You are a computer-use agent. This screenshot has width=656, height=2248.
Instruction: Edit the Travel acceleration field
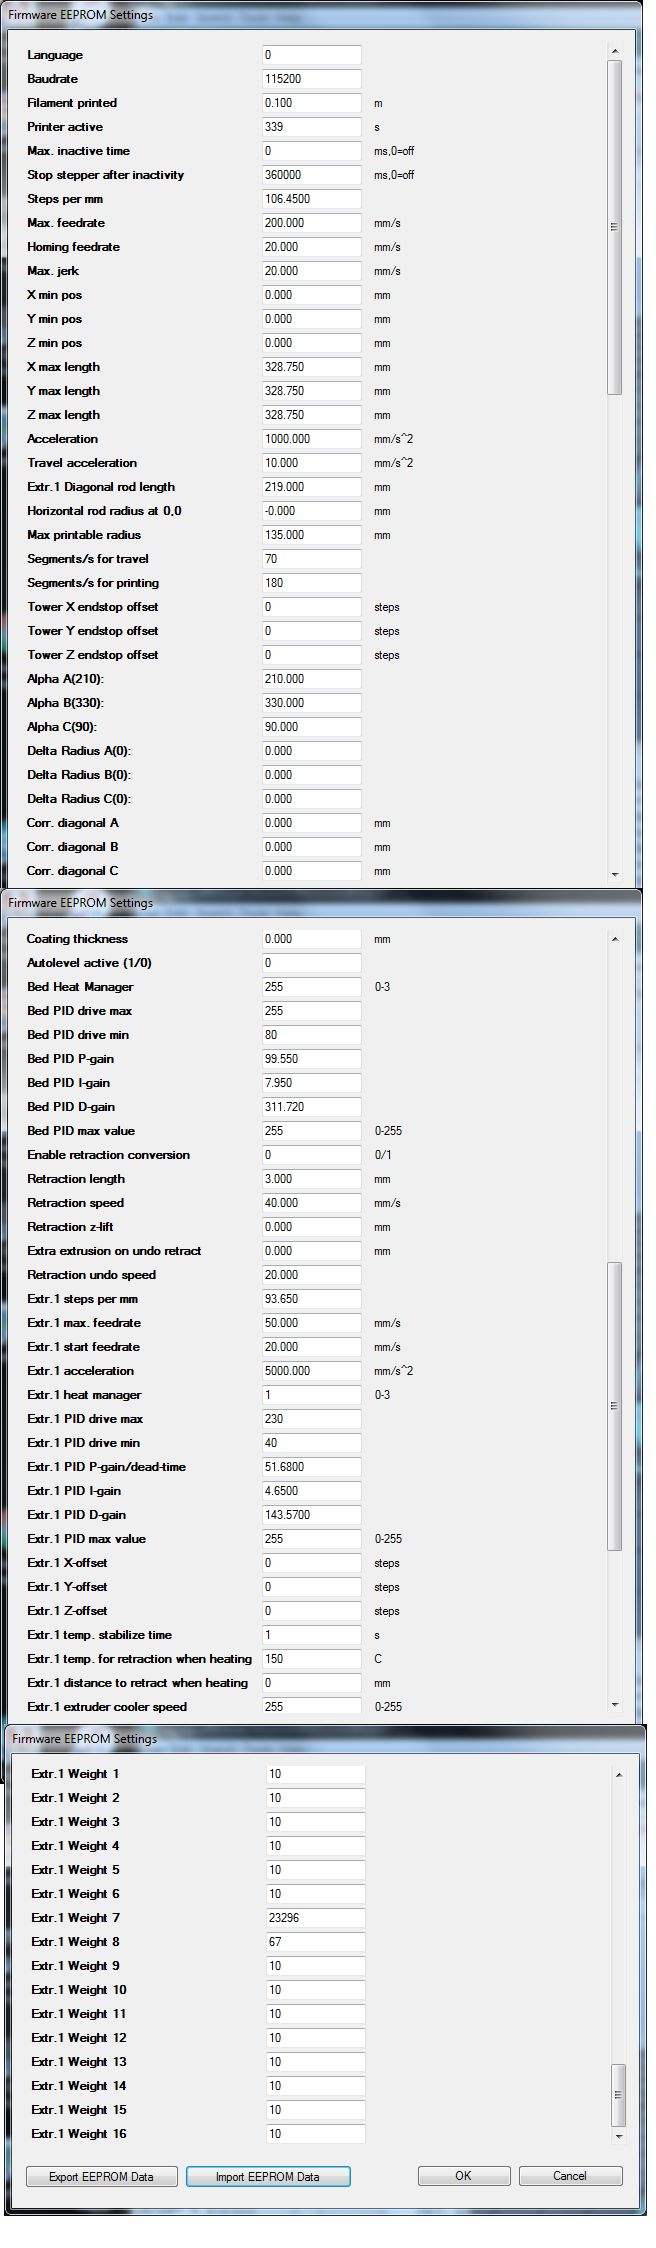point(311,463)
